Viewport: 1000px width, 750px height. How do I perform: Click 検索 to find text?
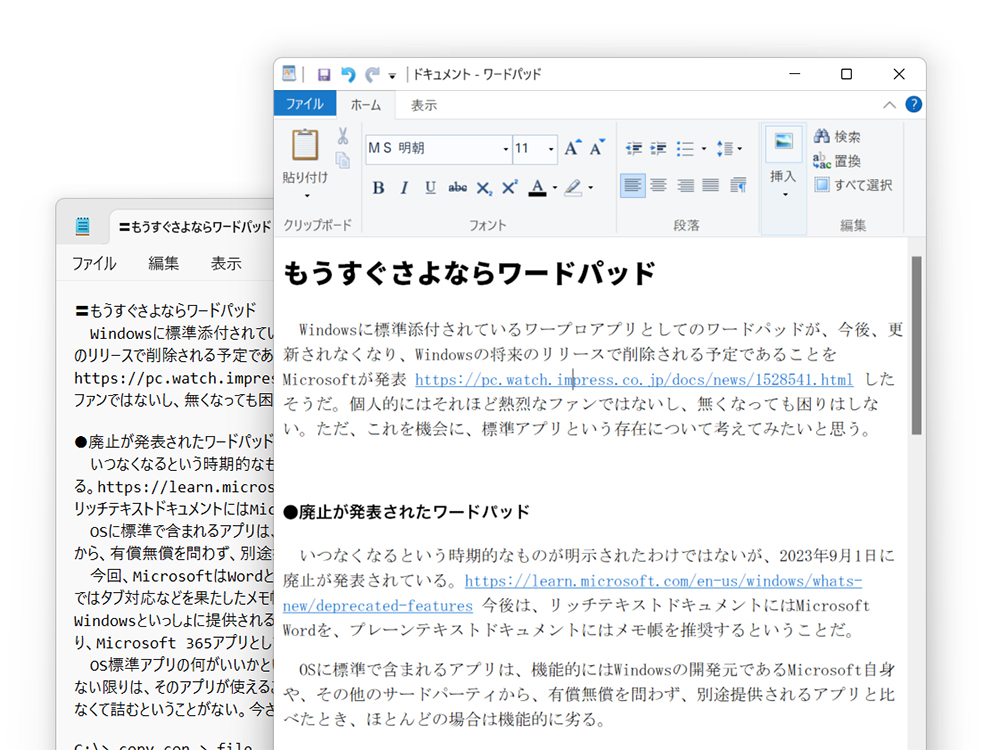(837, 136)
